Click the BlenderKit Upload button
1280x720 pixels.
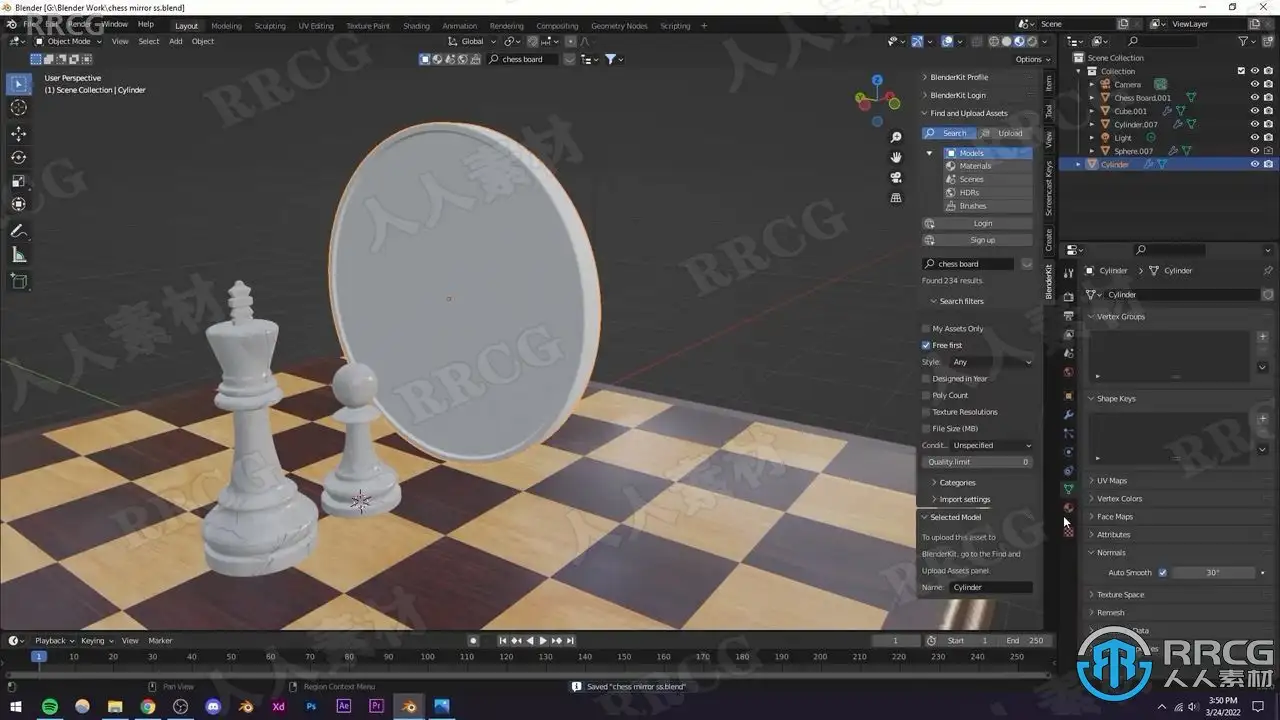(x=1005, y=133)
